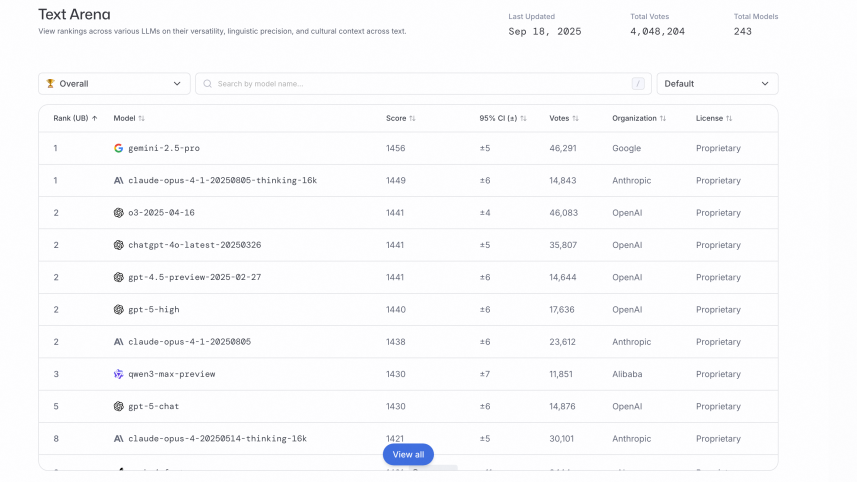The image size is (857, 482).
Task: Click the Model column header label
Action: 124,118
